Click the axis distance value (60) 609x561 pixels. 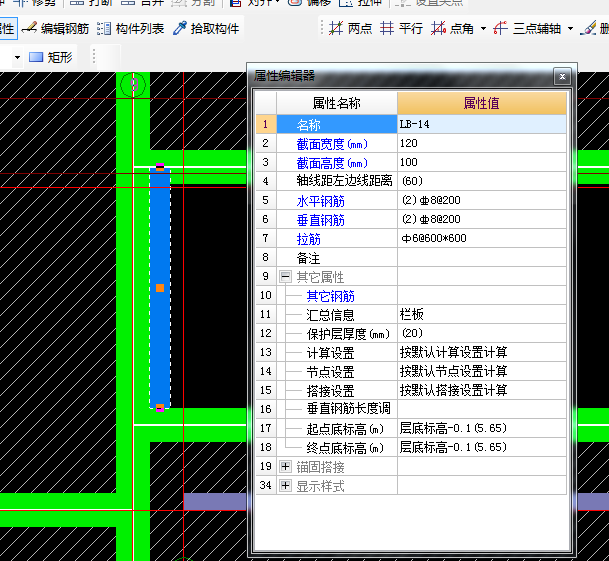tap(482, 181)
